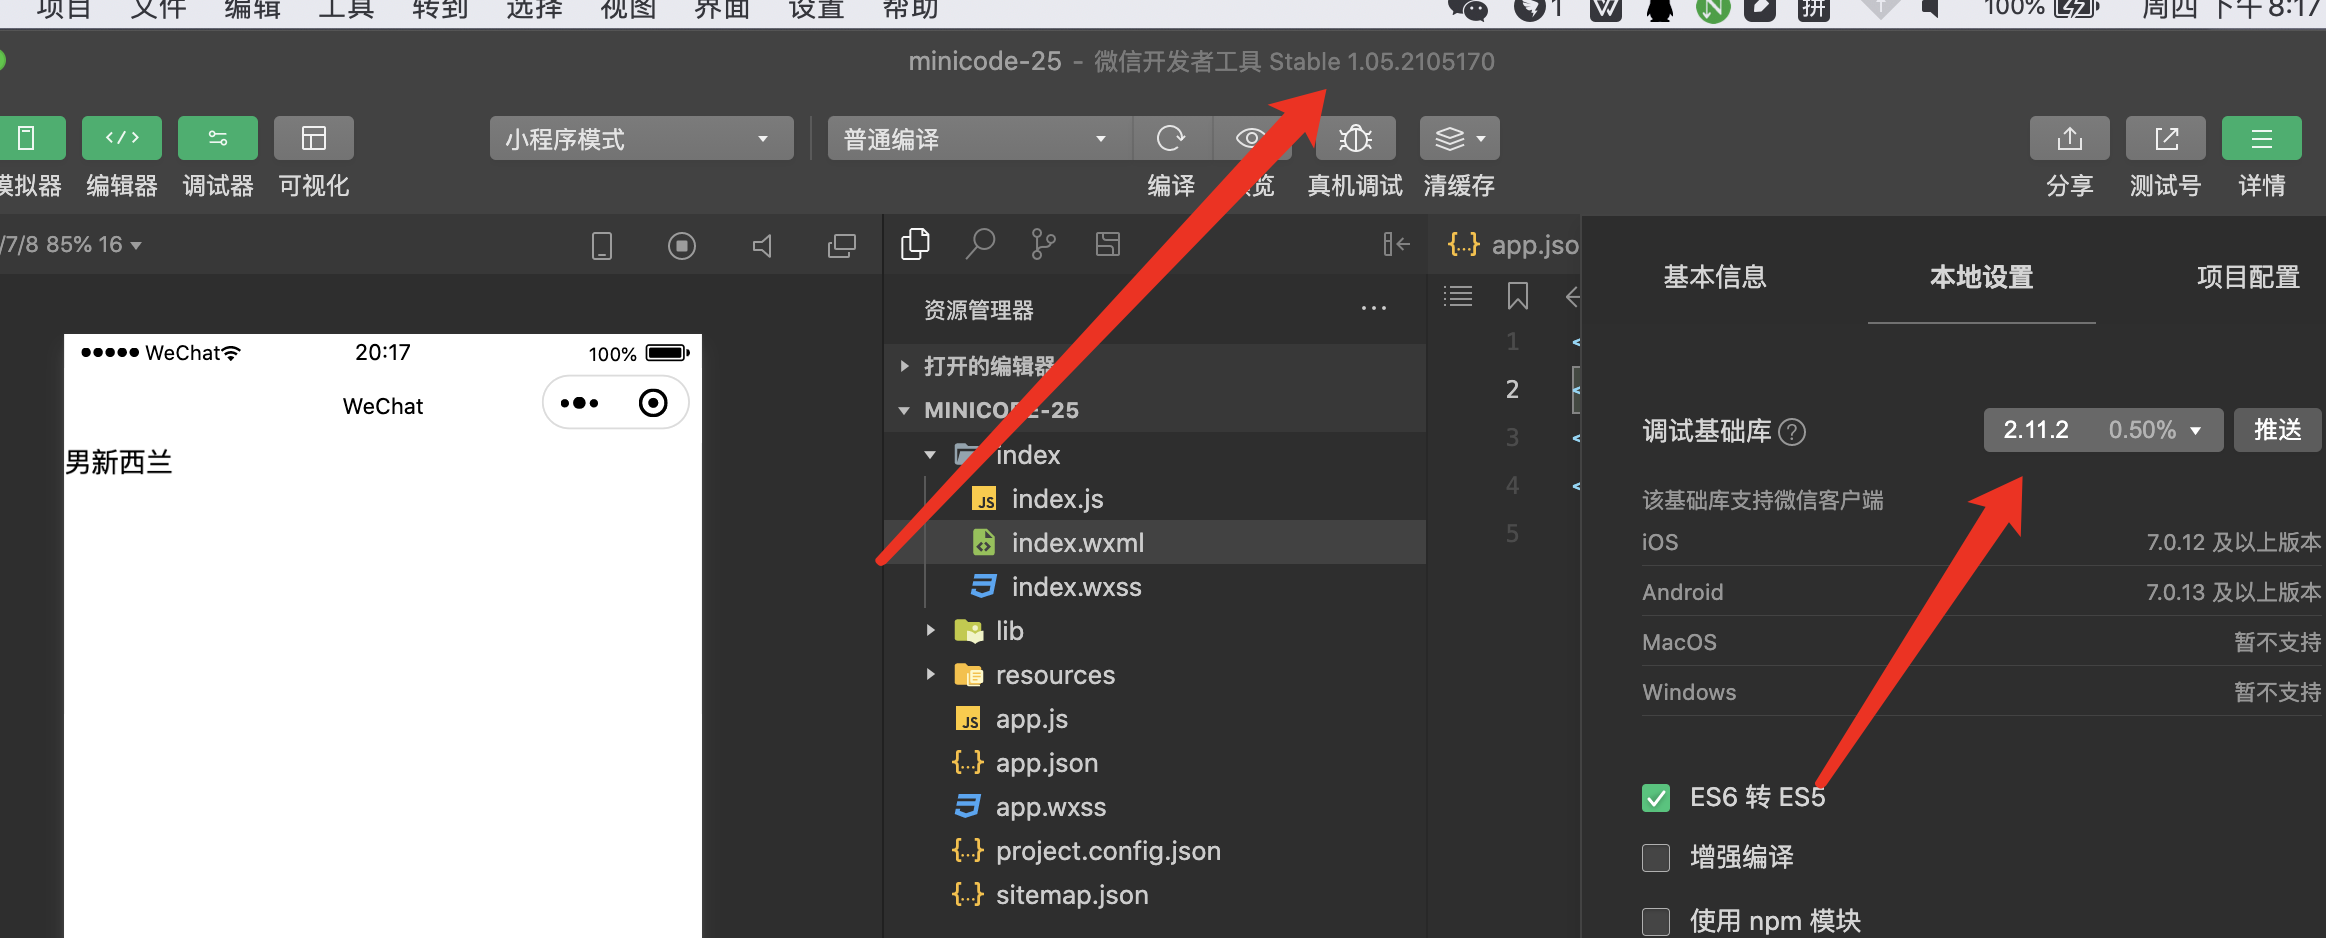Open the app.wxss file
The width and height of the screenshot is (2326, 938).
click(x=1155, y=807)
